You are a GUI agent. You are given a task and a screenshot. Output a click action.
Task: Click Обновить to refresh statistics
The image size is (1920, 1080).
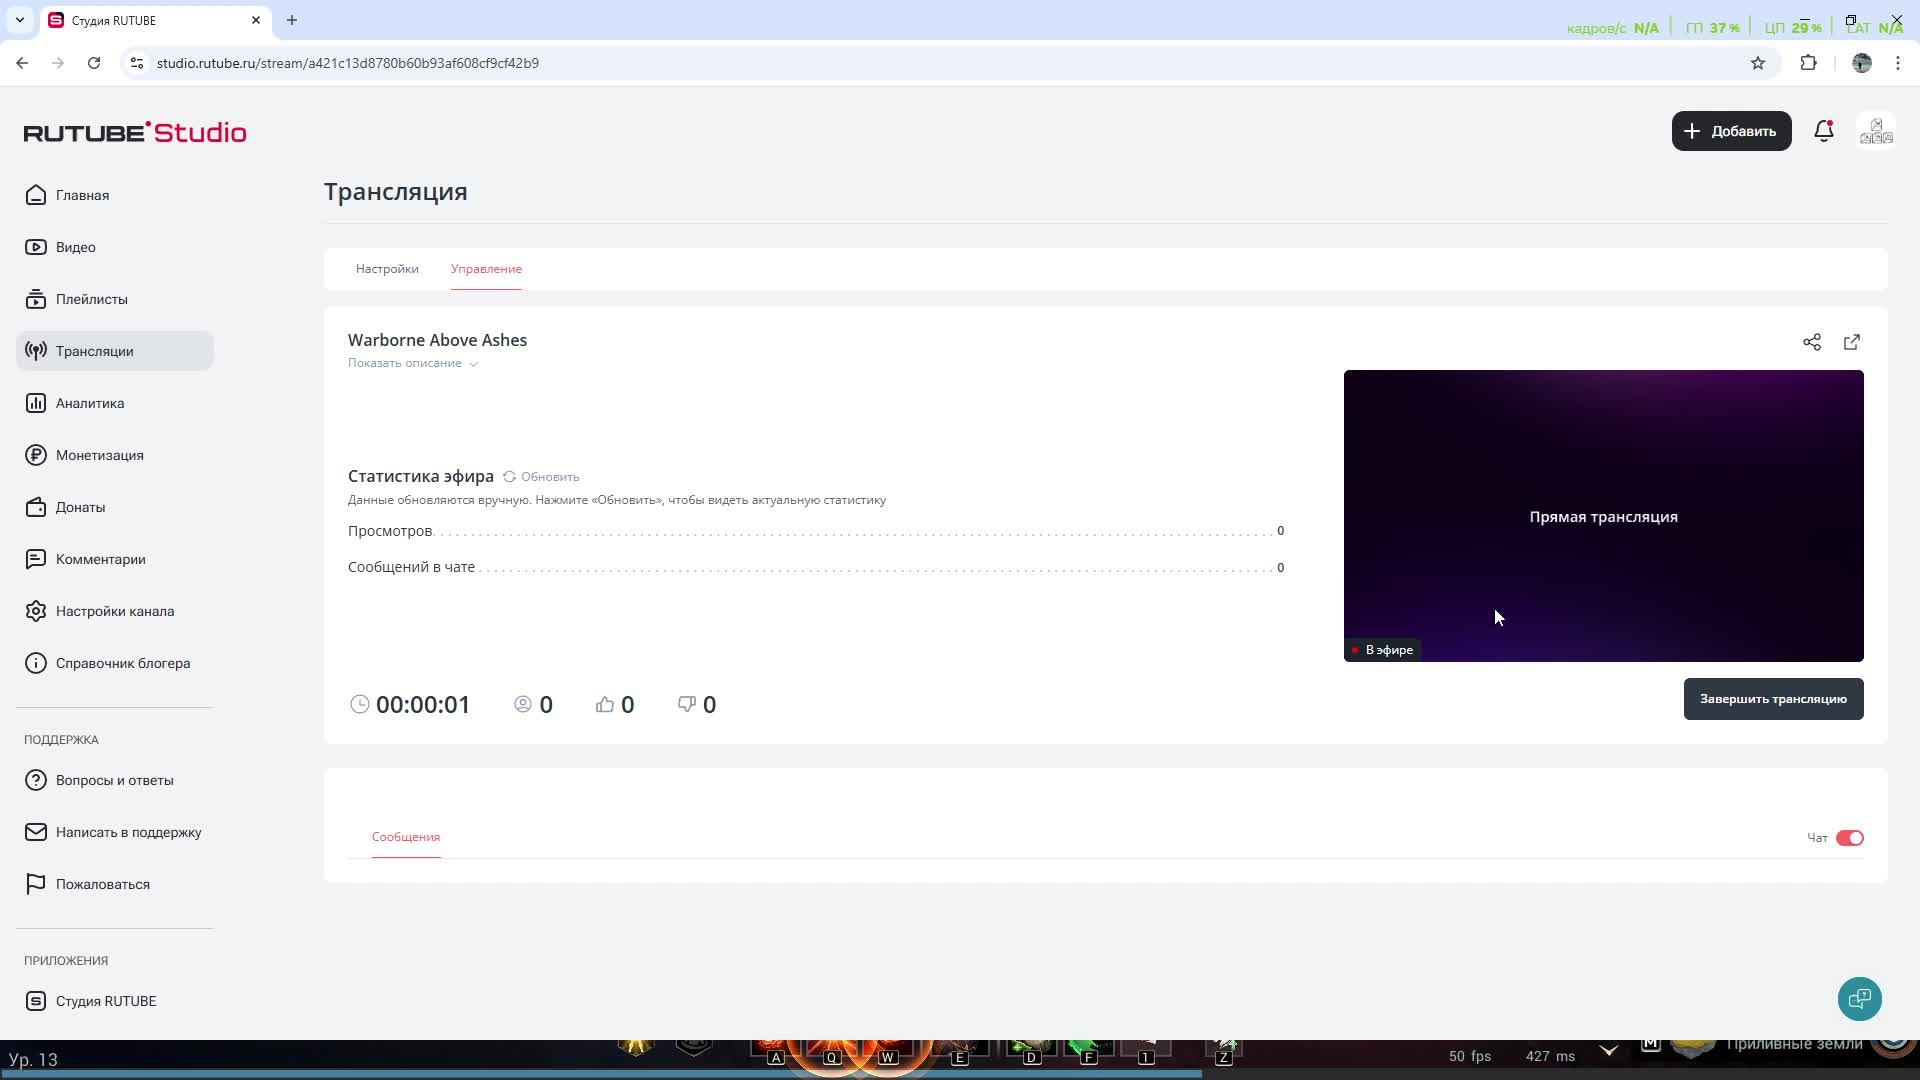click(x=541, y=477)
